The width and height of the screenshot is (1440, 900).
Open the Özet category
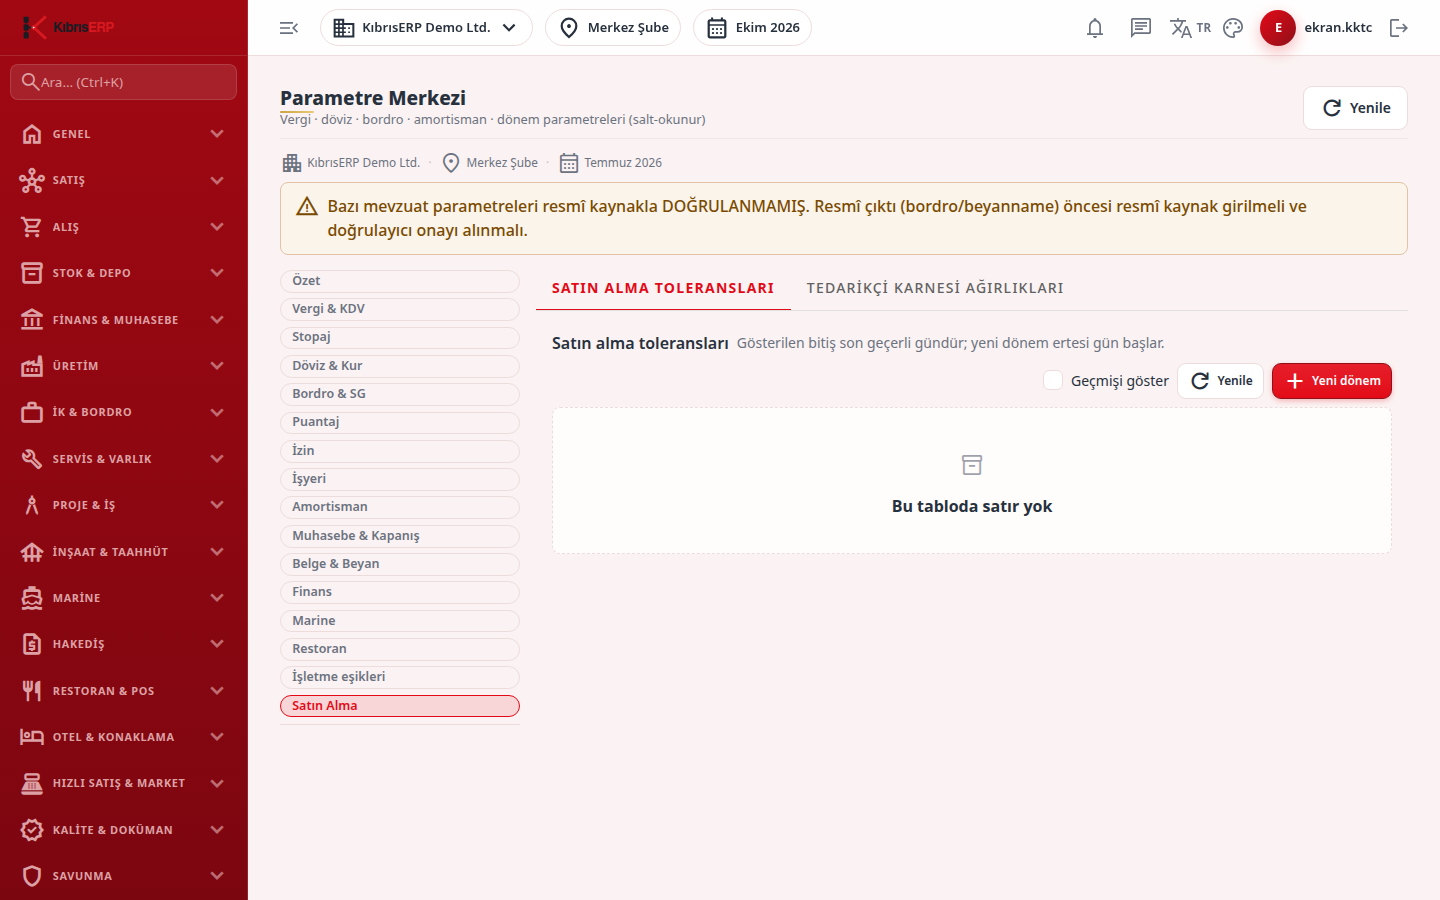tap(400, 281)
